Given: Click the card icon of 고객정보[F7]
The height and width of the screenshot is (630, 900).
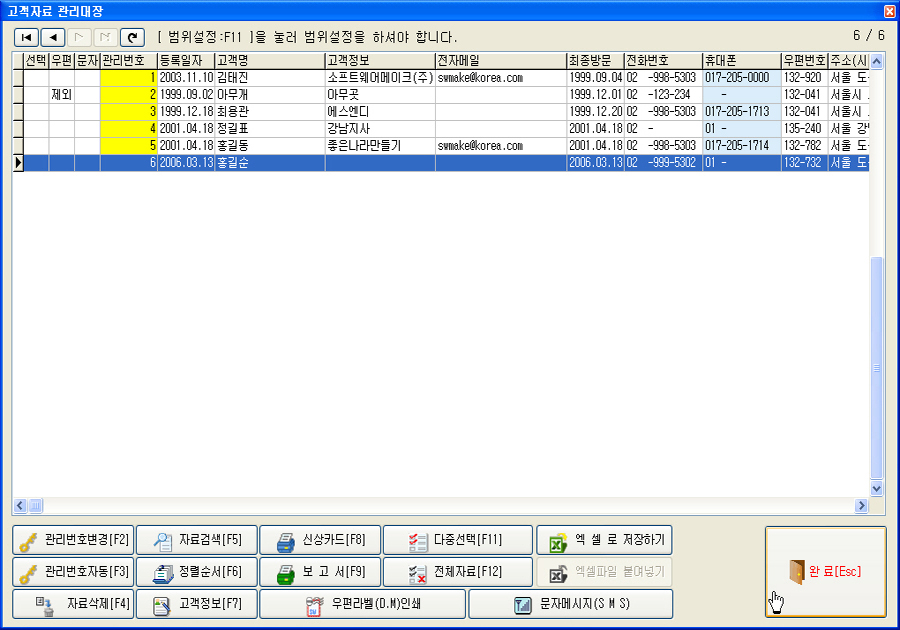Looking at the screenshot, I should coord(162,605).
